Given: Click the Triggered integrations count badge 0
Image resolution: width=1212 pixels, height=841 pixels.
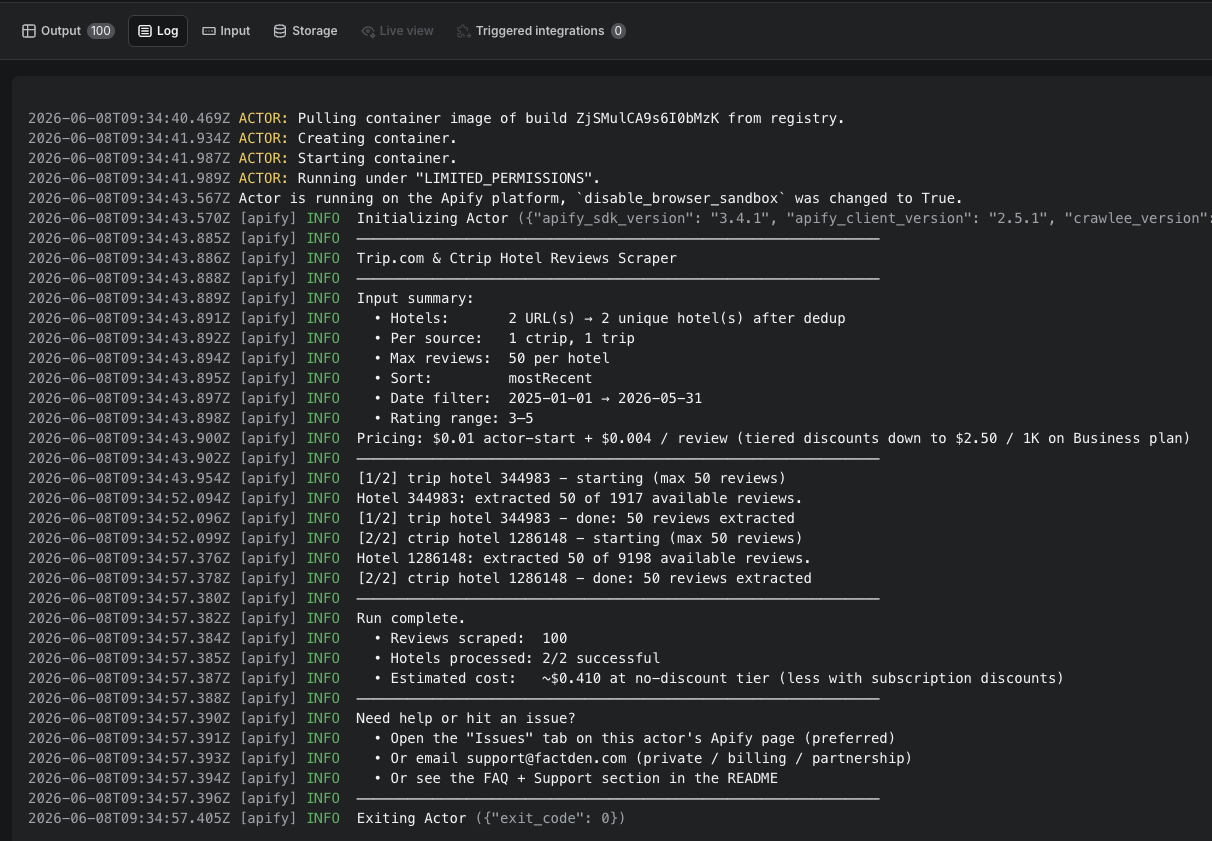Looking at the screenshot, I should (618, 31).
